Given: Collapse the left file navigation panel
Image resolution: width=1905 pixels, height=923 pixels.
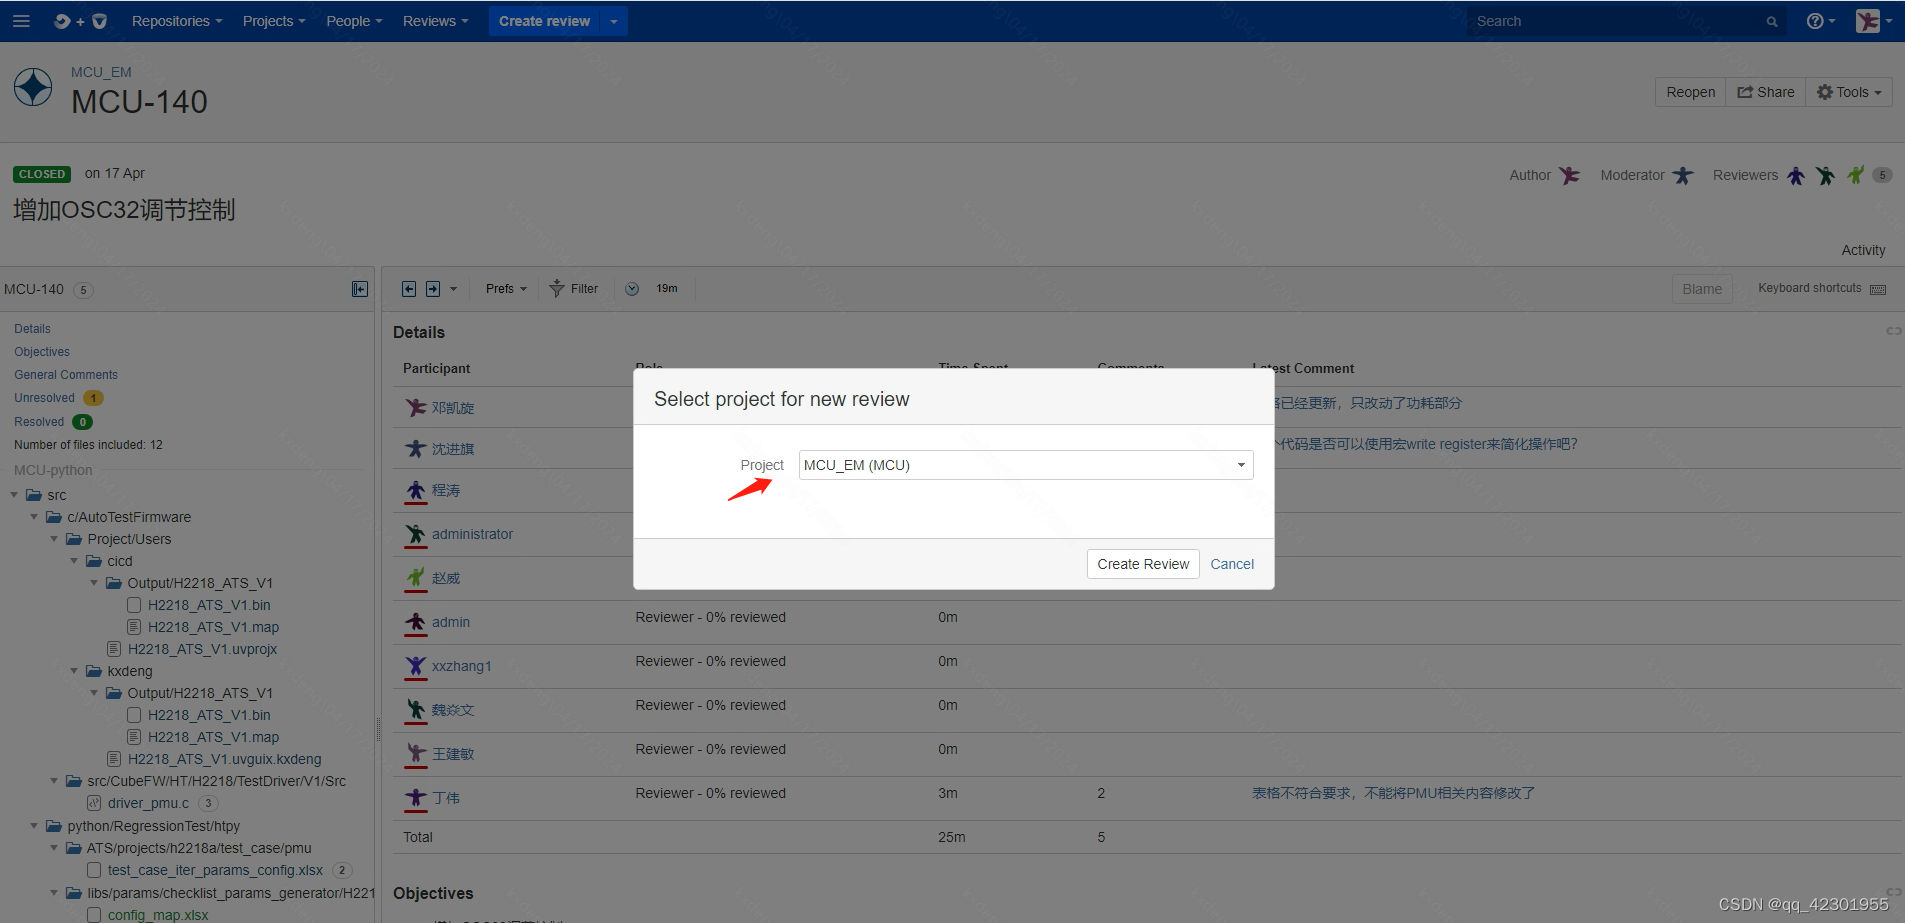Looking at the screenshot, I should coord(360,289).
